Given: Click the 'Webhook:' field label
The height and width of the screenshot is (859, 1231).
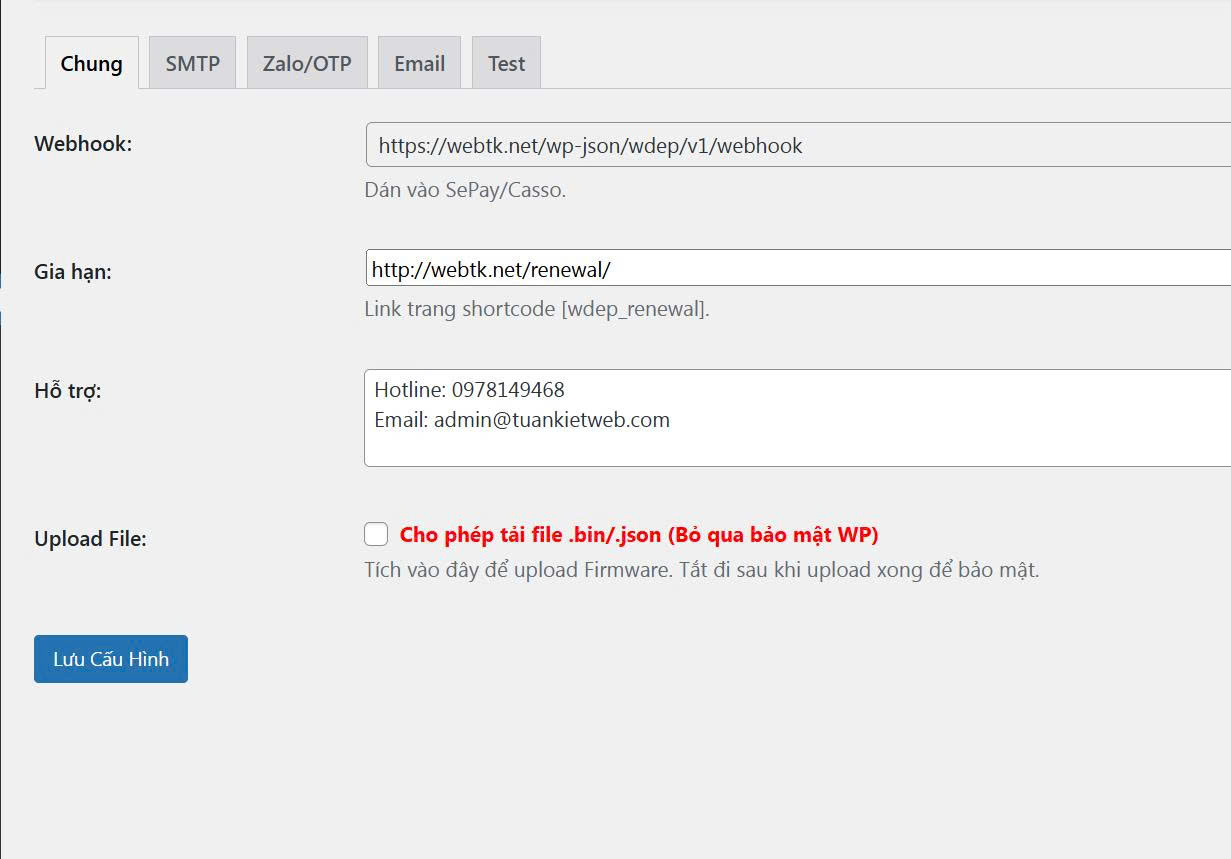Looking at the screenshot, I should point(83,144).
